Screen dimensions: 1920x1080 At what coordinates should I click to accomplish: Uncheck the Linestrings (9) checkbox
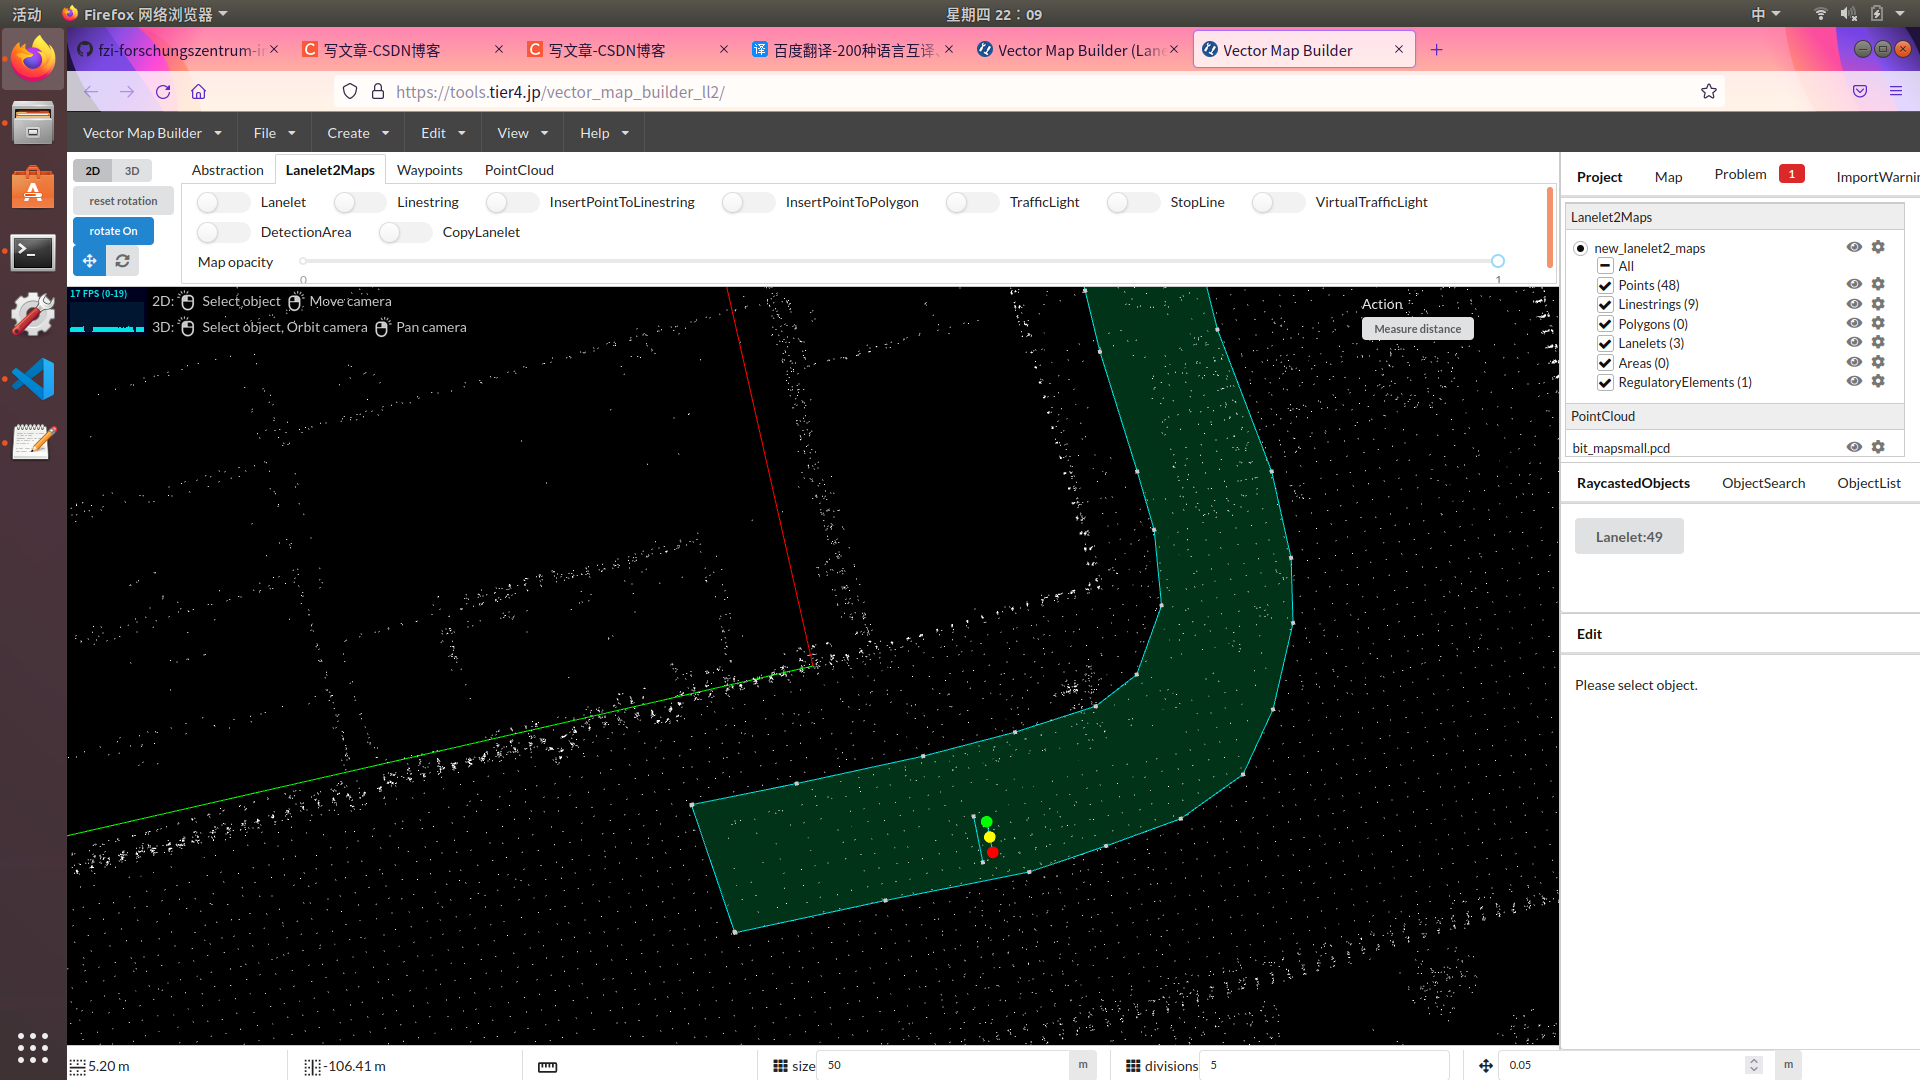pyautogui.click(x=1605, y=305)
